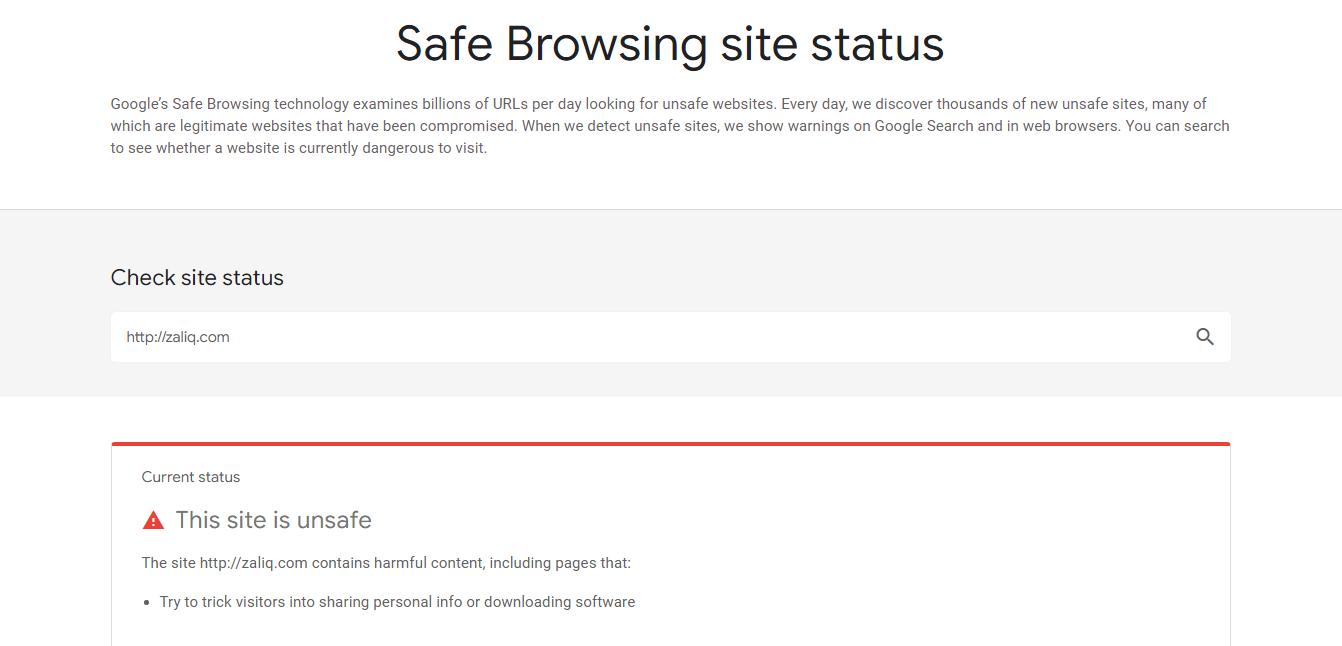
Task: Open the "Safe Browsing site status" page title
Action: tap(670, 43)
